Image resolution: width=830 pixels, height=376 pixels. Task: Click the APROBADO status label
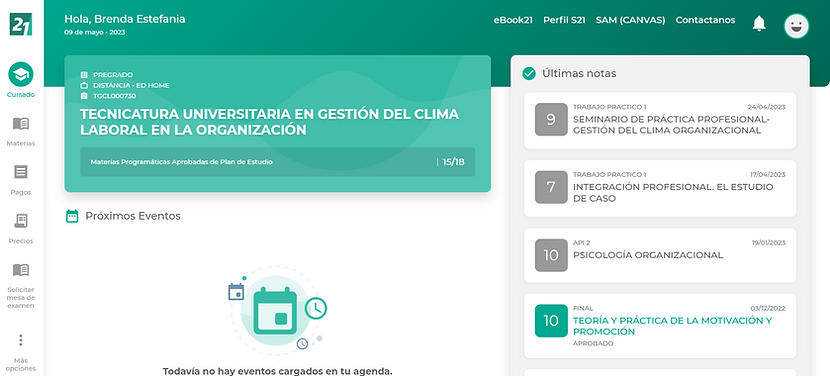pyautogui.click(x=593, y=344)
